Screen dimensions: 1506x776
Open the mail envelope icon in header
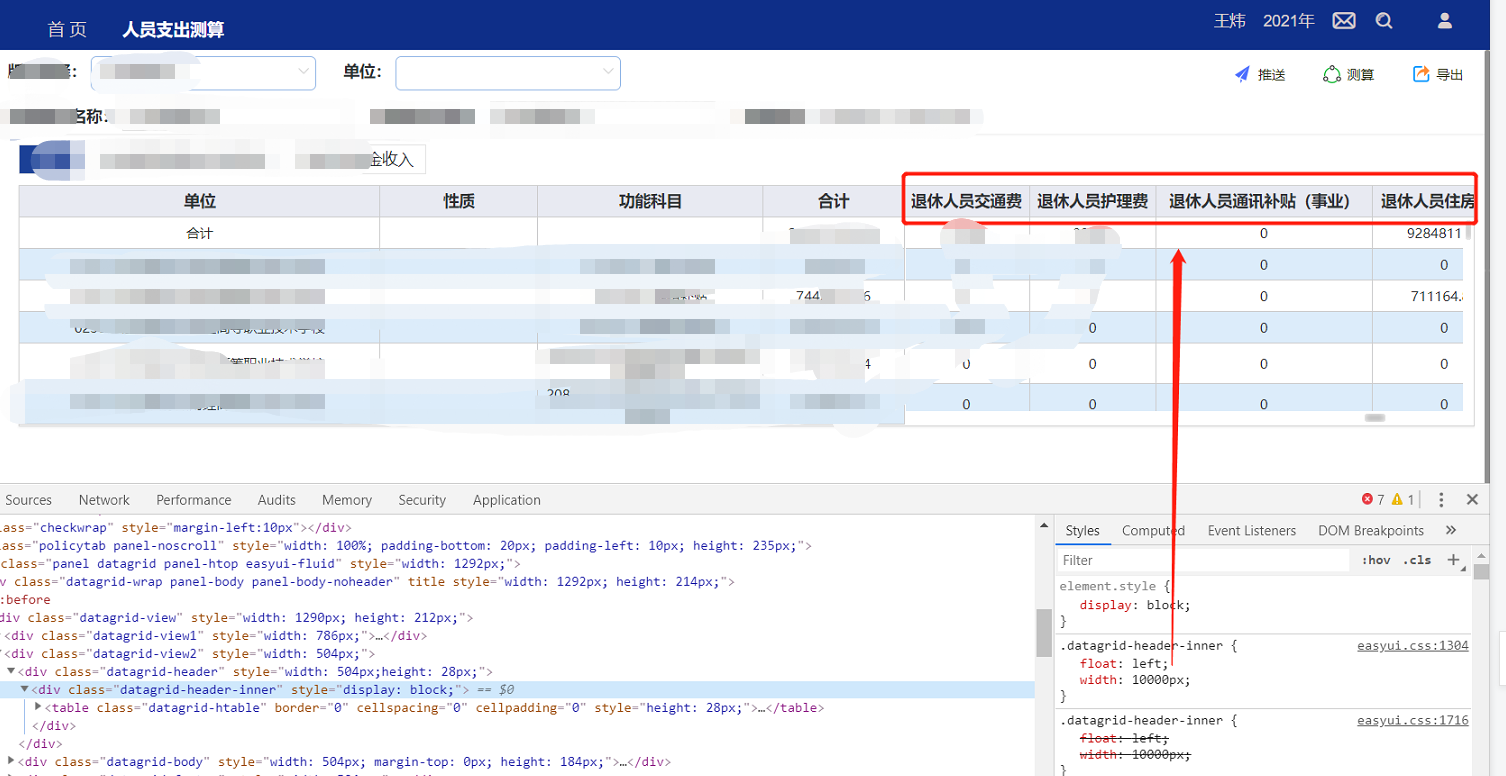point(1344,21)
